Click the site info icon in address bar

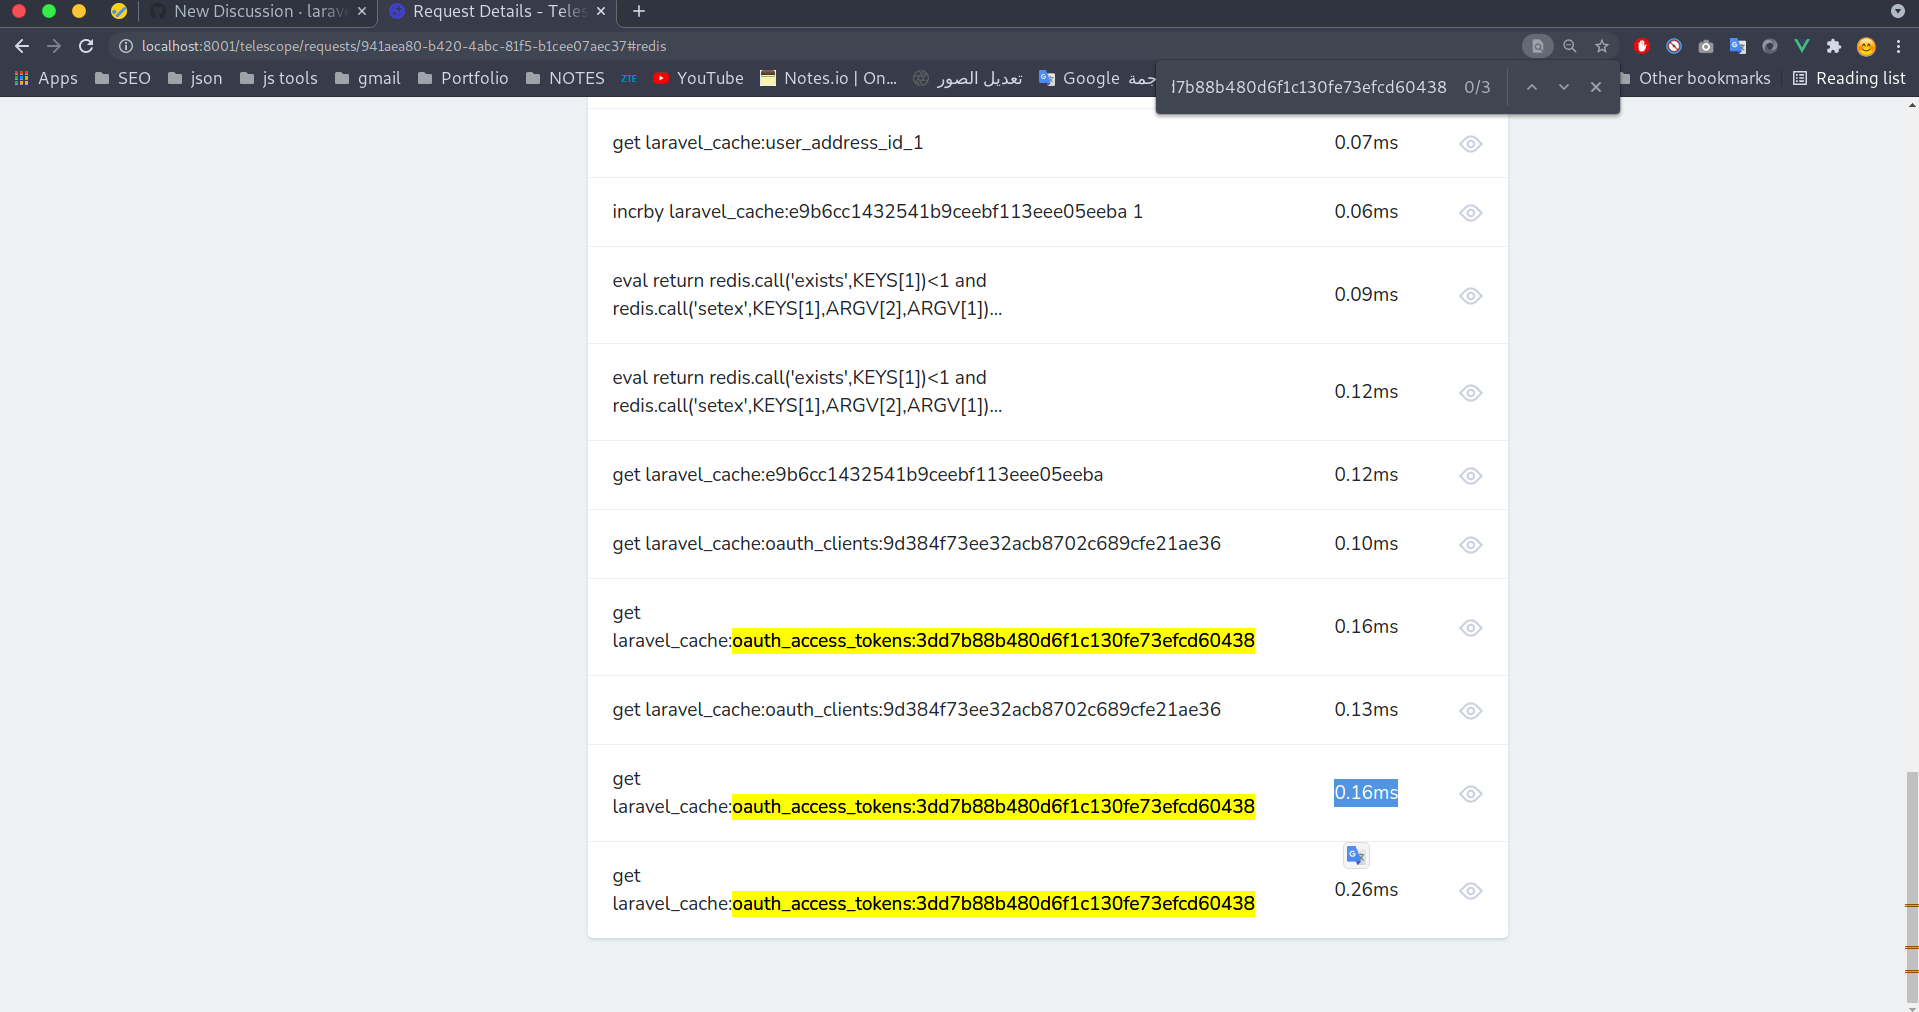pos(125,46)
